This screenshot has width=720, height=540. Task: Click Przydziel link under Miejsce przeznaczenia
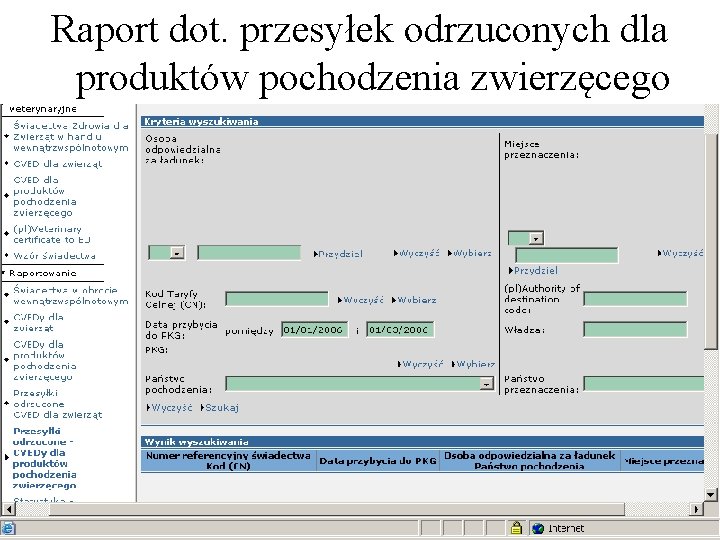[533, 270]
